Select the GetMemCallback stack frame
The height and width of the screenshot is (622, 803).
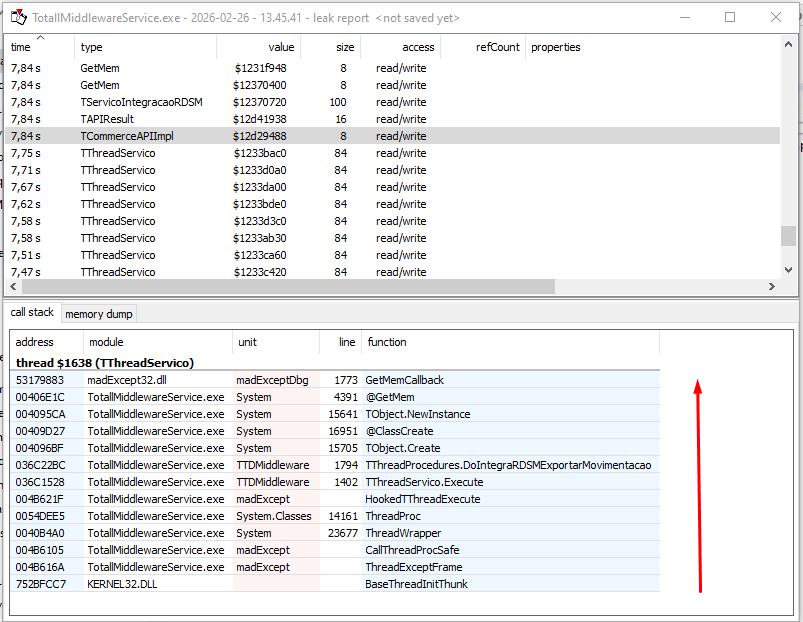pos(335,380)
